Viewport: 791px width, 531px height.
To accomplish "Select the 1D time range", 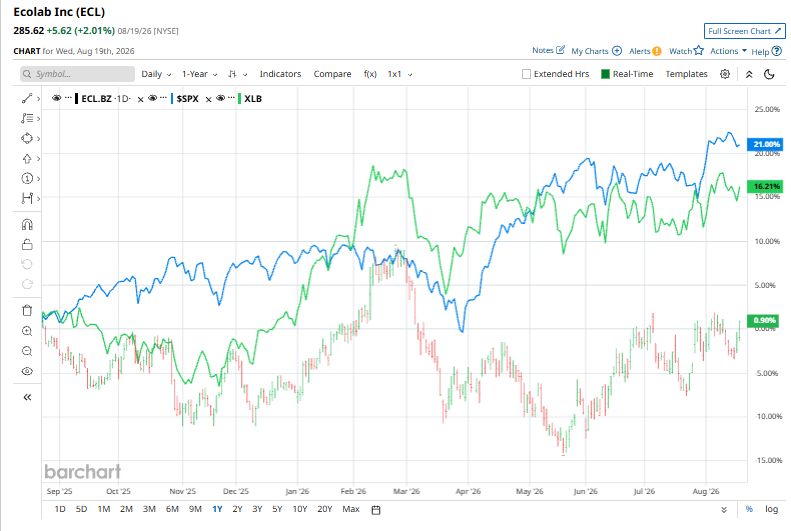I will click(x=60, y=509).
